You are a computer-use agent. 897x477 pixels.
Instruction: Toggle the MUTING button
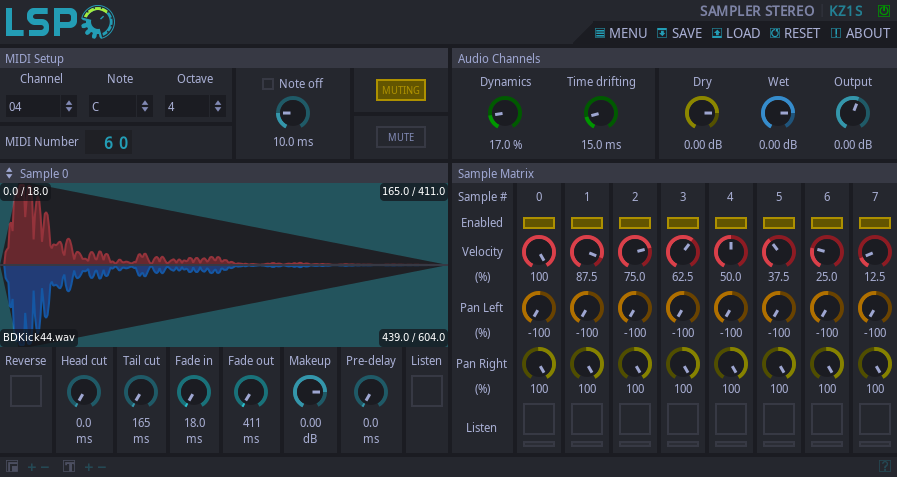tap(401, 90)
